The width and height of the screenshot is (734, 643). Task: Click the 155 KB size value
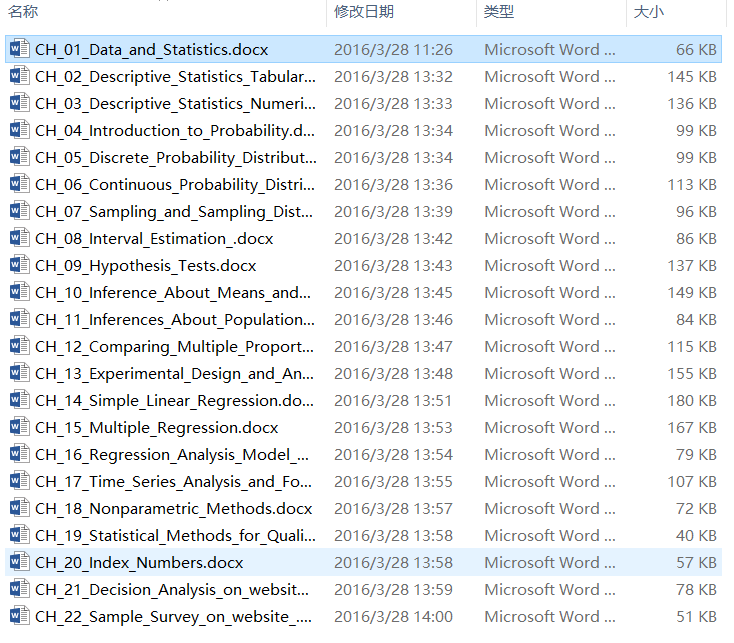tap(692, 374)
